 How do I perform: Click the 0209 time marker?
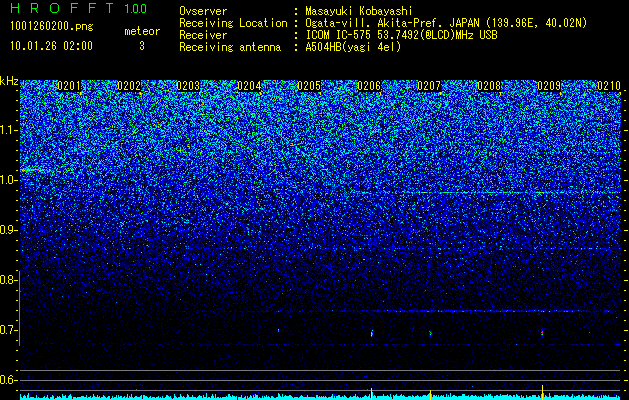pos(549,86)
